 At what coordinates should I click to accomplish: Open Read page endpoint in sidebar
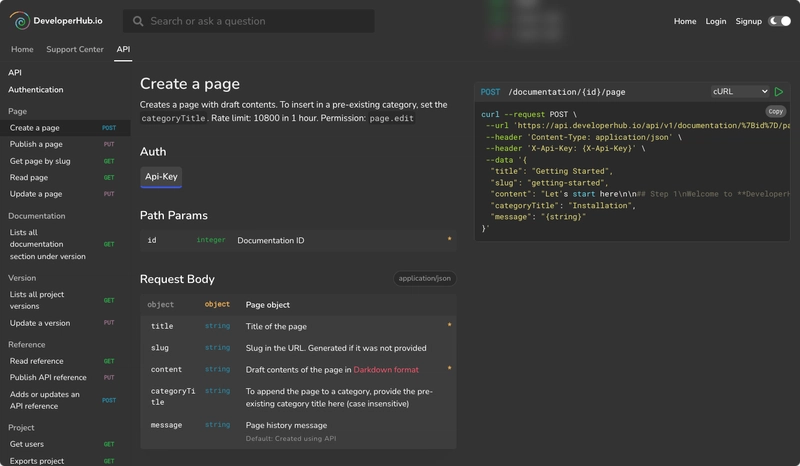[x=29, y=177]
